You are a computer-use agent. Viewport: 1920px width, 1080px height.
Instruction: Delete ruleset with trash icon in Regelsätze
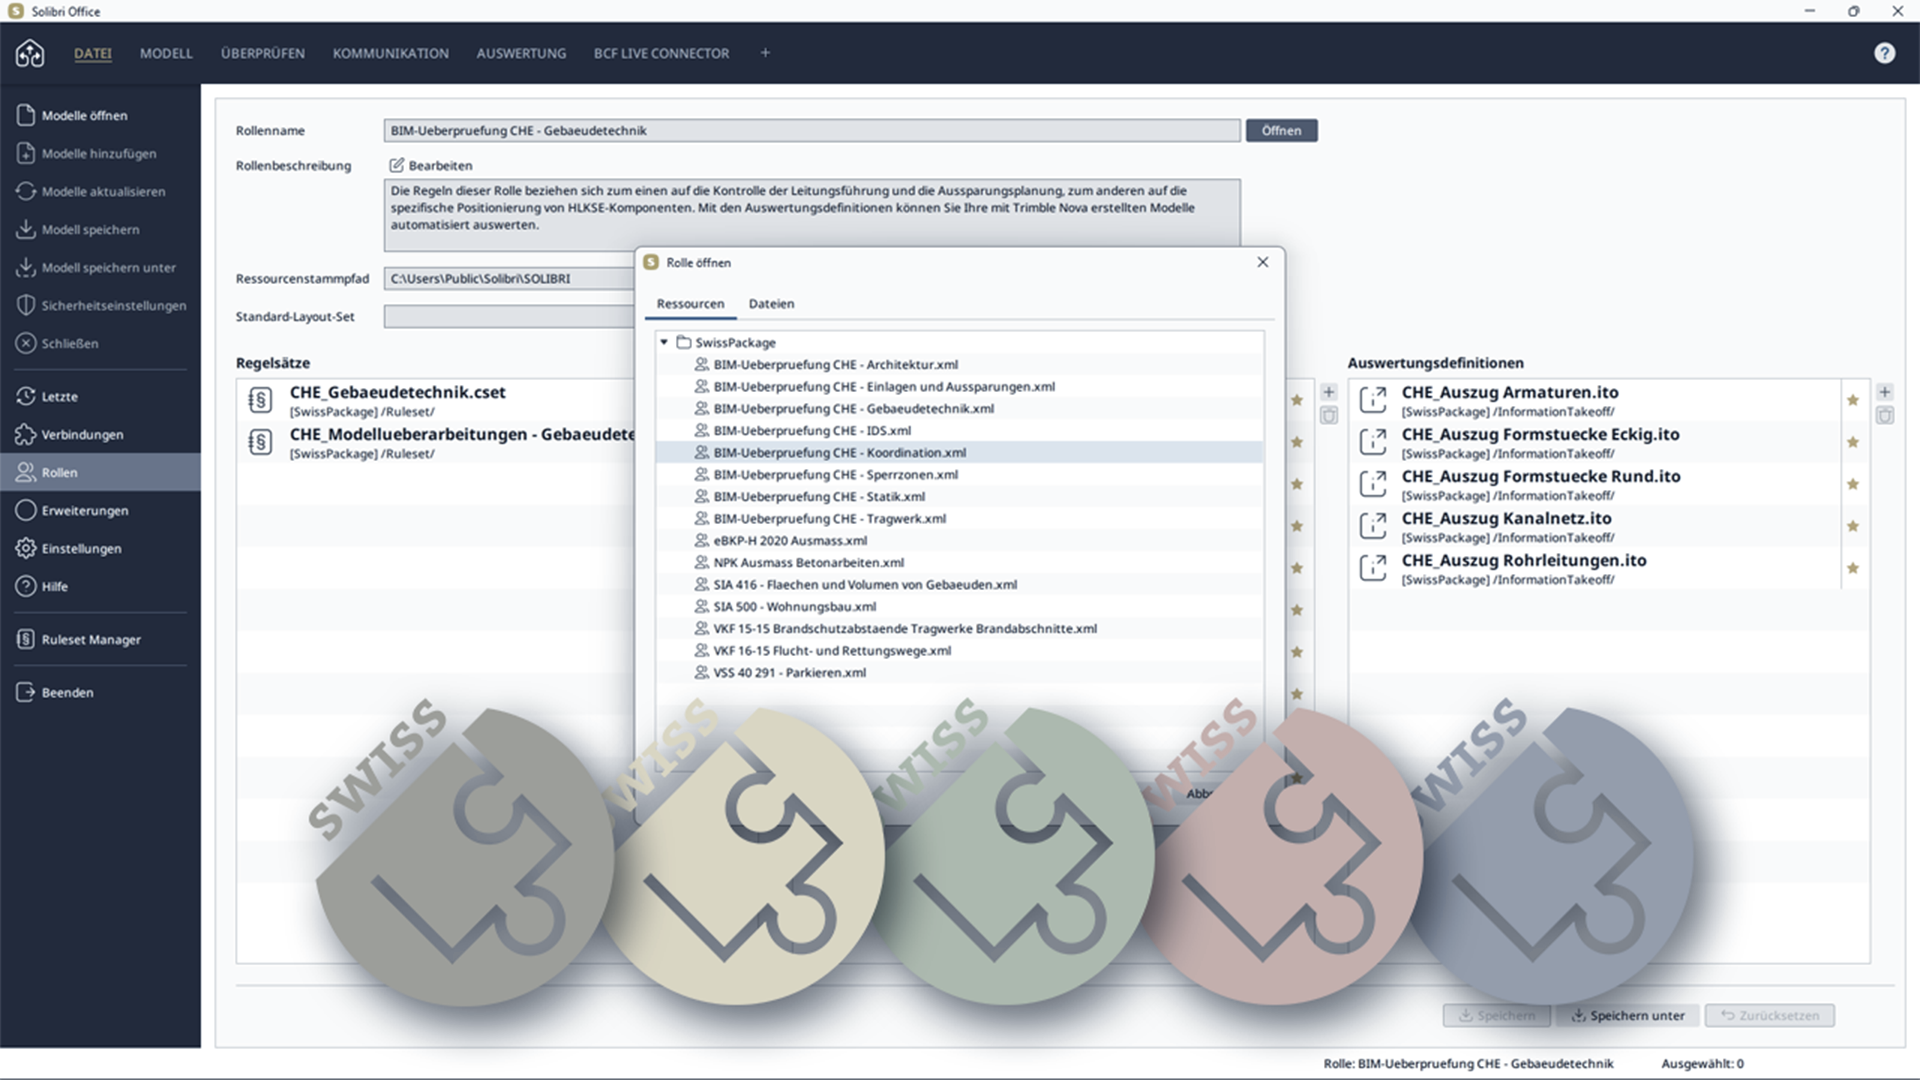[x=1329, y=415]
